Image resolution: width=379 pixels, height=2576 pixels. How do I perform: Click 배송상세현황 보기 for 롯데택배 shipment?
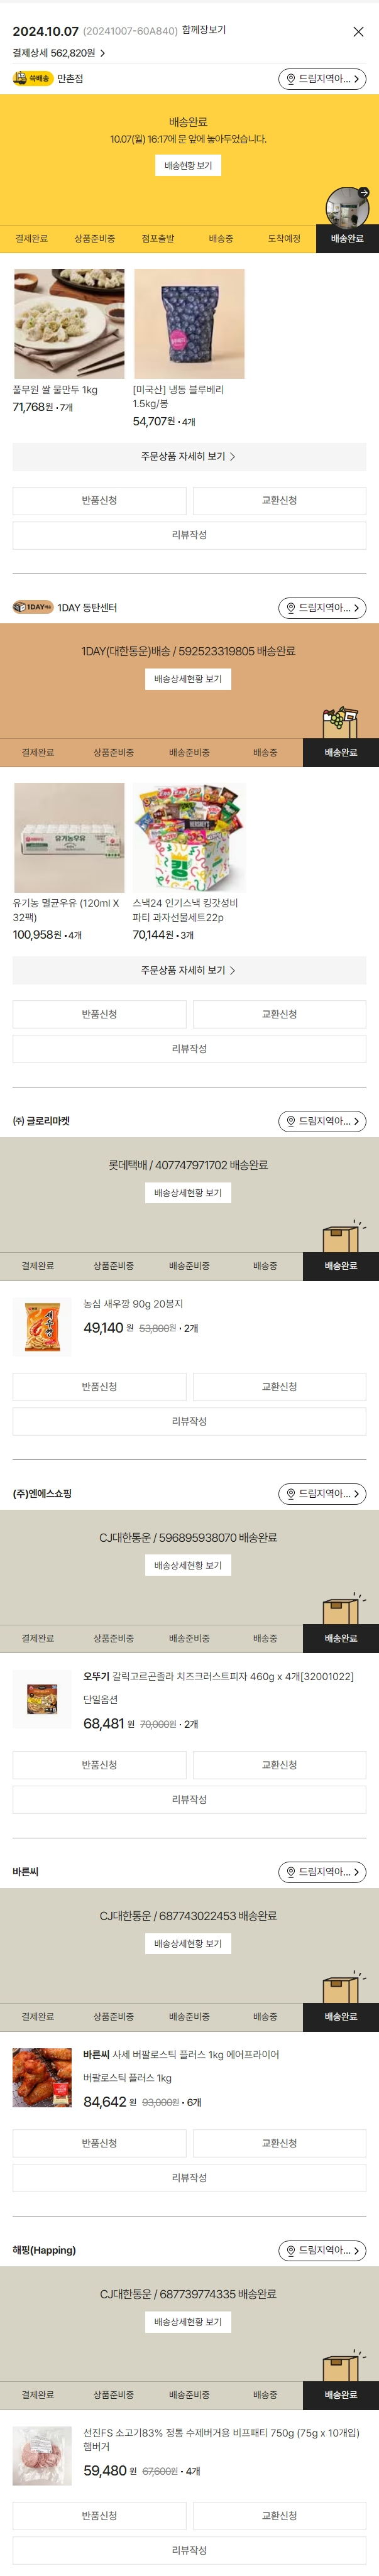pyautogui.click(x=188, y=1193)
